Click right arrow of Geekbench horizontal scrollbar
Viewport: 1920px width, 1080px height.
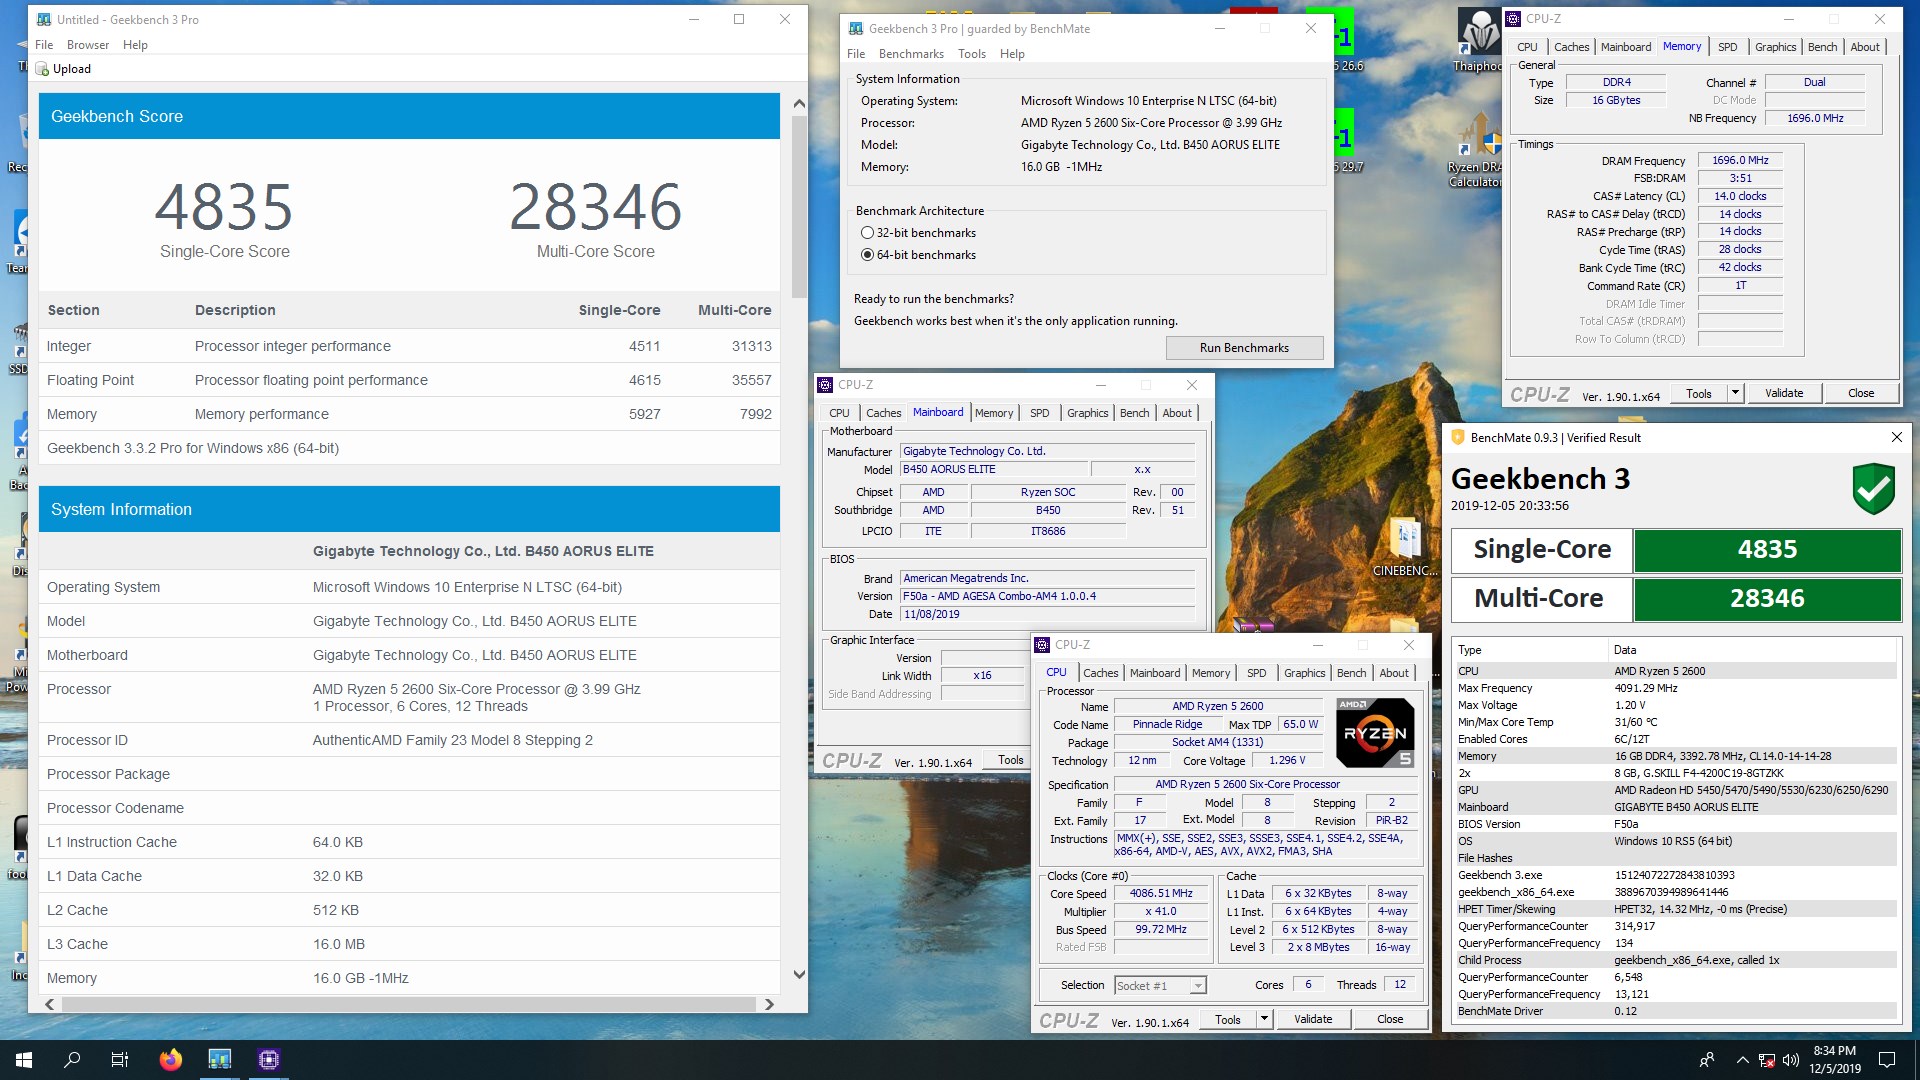(769, 1004)
